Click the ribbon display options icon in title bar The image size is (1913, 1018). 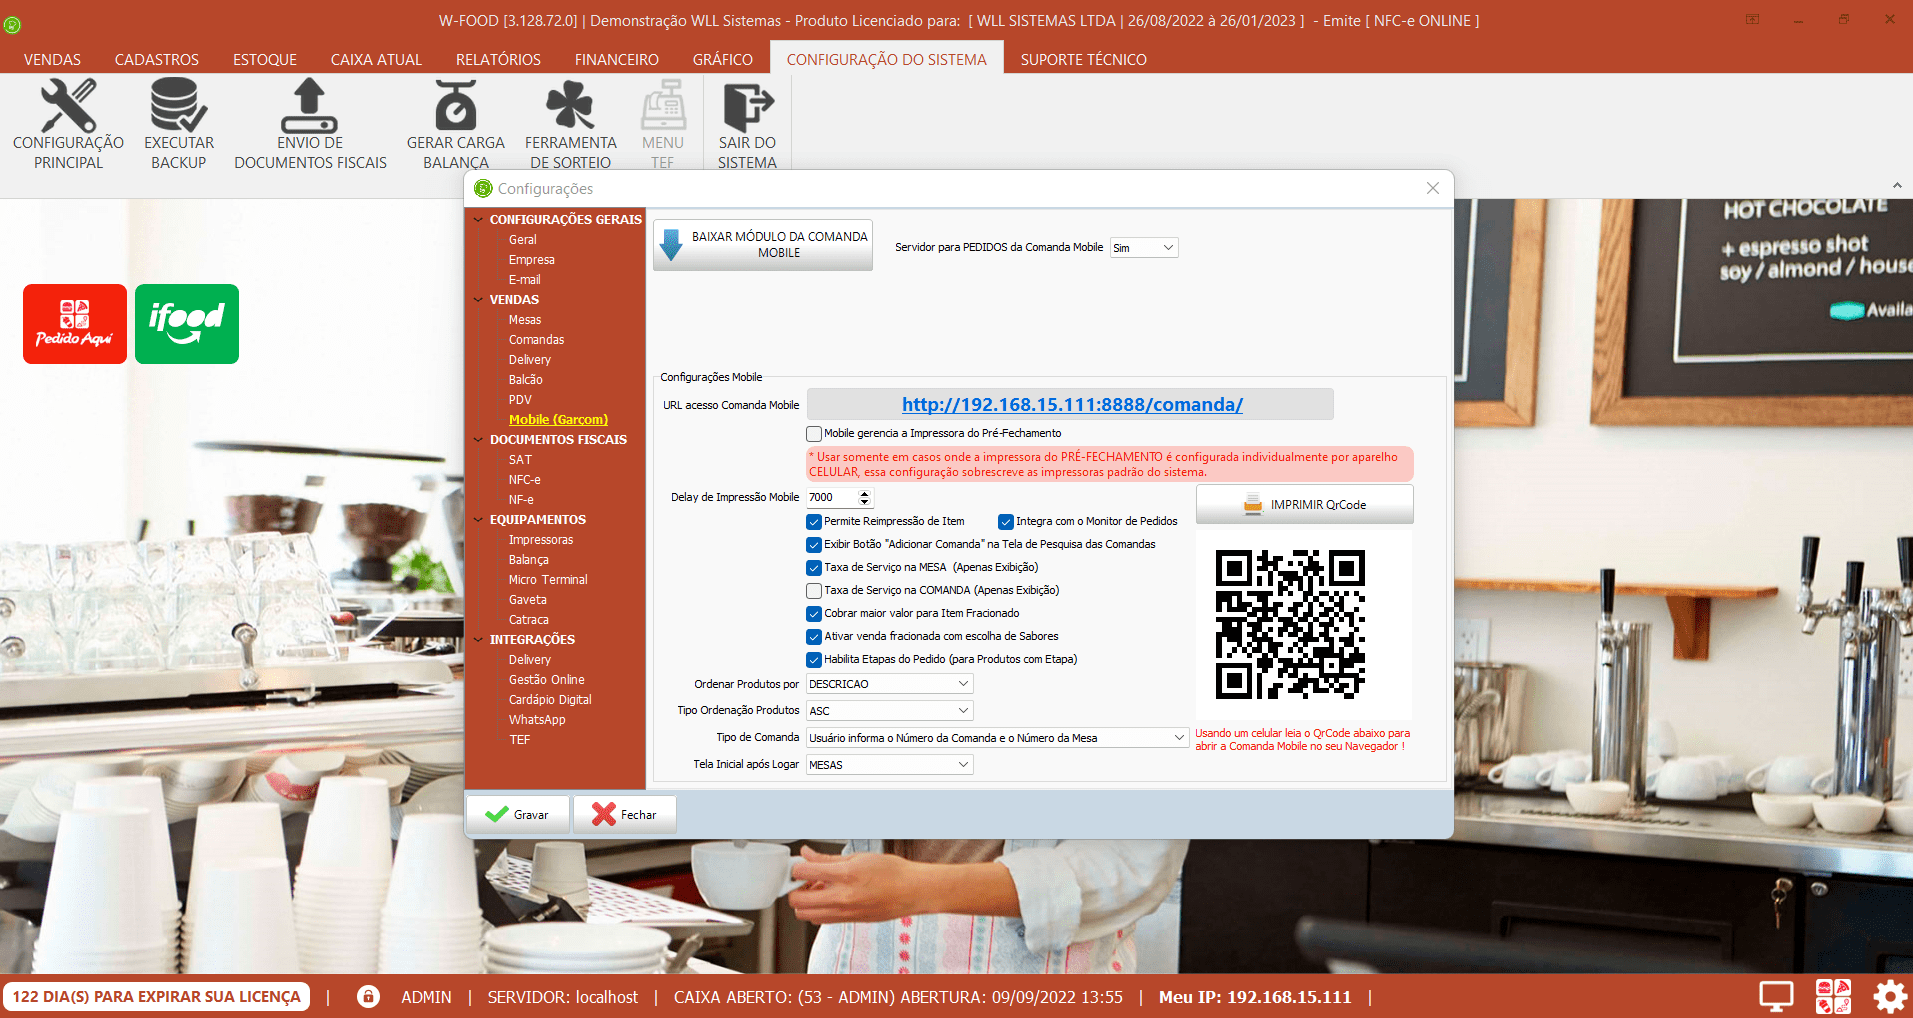coord(1752,19)
